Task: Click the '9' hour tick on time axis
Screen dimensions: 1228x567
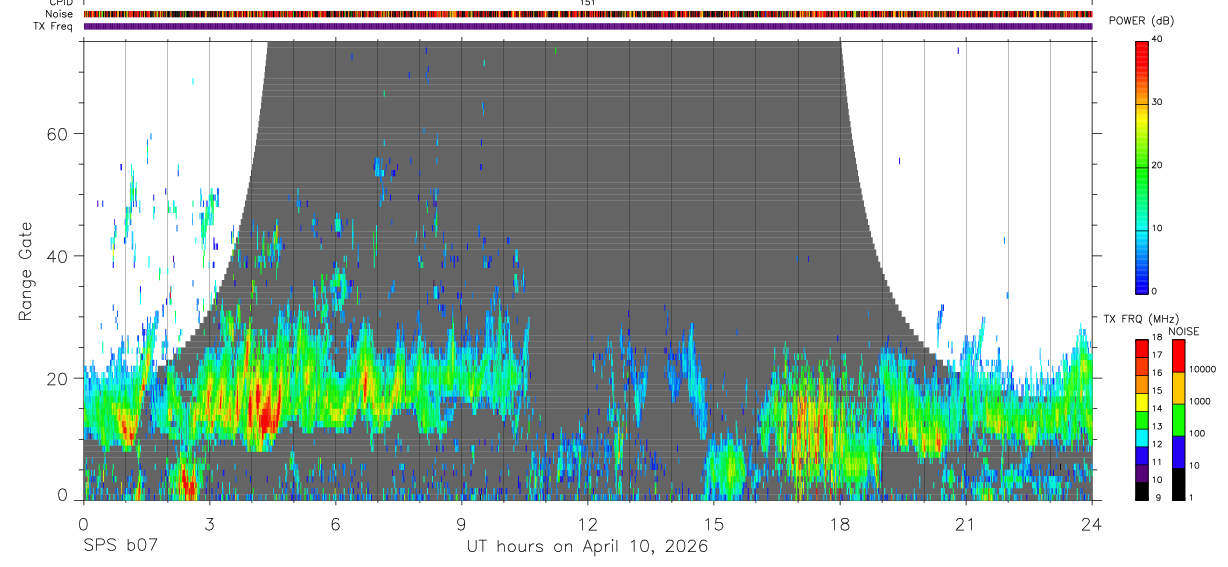Action: coord(461,523)
